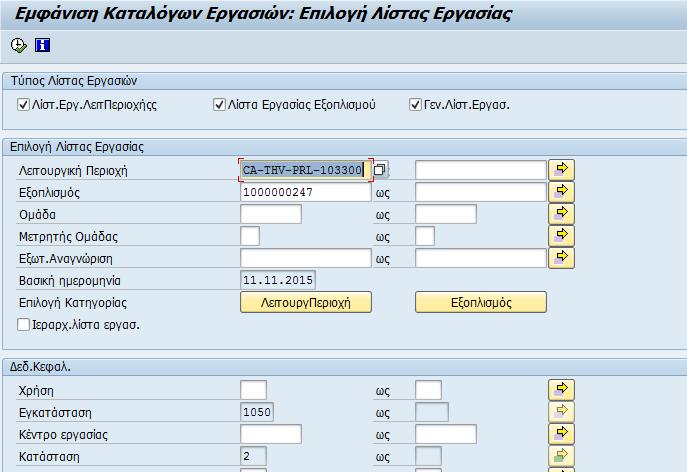Toggle Γεν.Λίστ.Εργασ. checkbox

(x=415, y=105)
